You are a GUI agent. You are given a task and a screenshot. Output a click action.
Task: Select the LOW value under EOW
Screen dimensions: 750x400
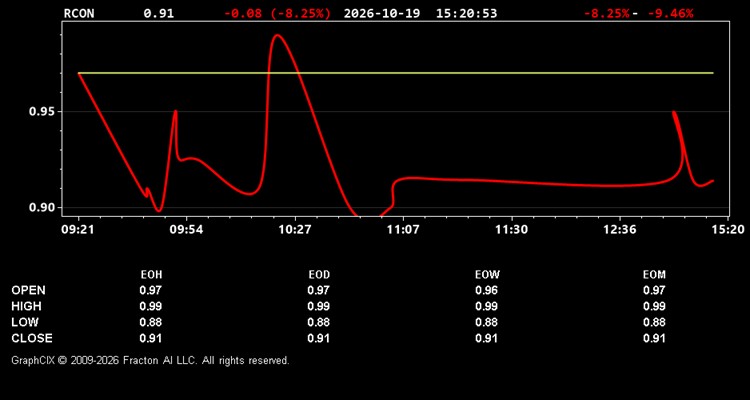[486, 322]
